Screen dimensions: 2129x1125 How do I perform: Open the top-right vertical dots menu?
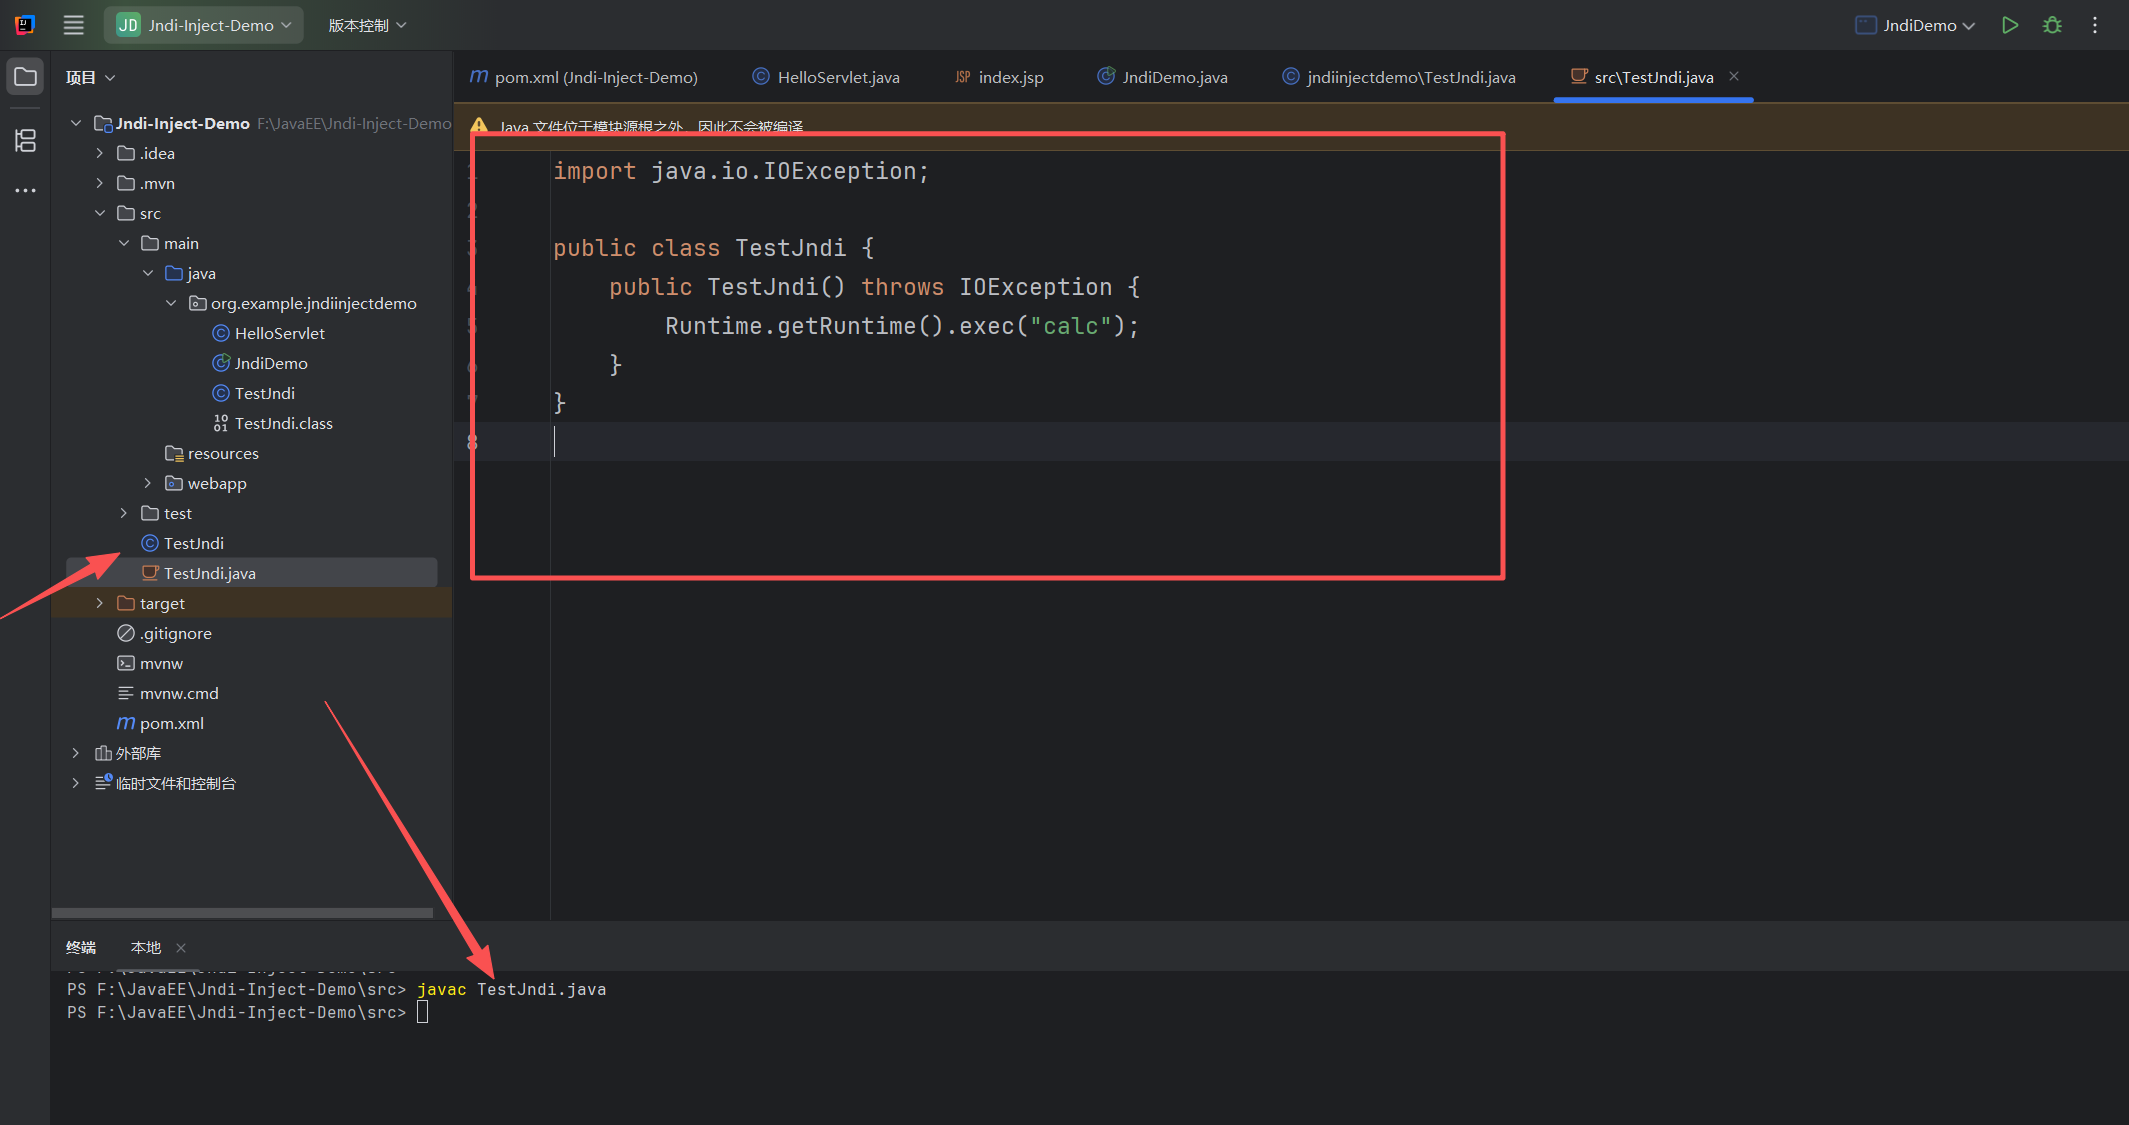(2095, 25)
